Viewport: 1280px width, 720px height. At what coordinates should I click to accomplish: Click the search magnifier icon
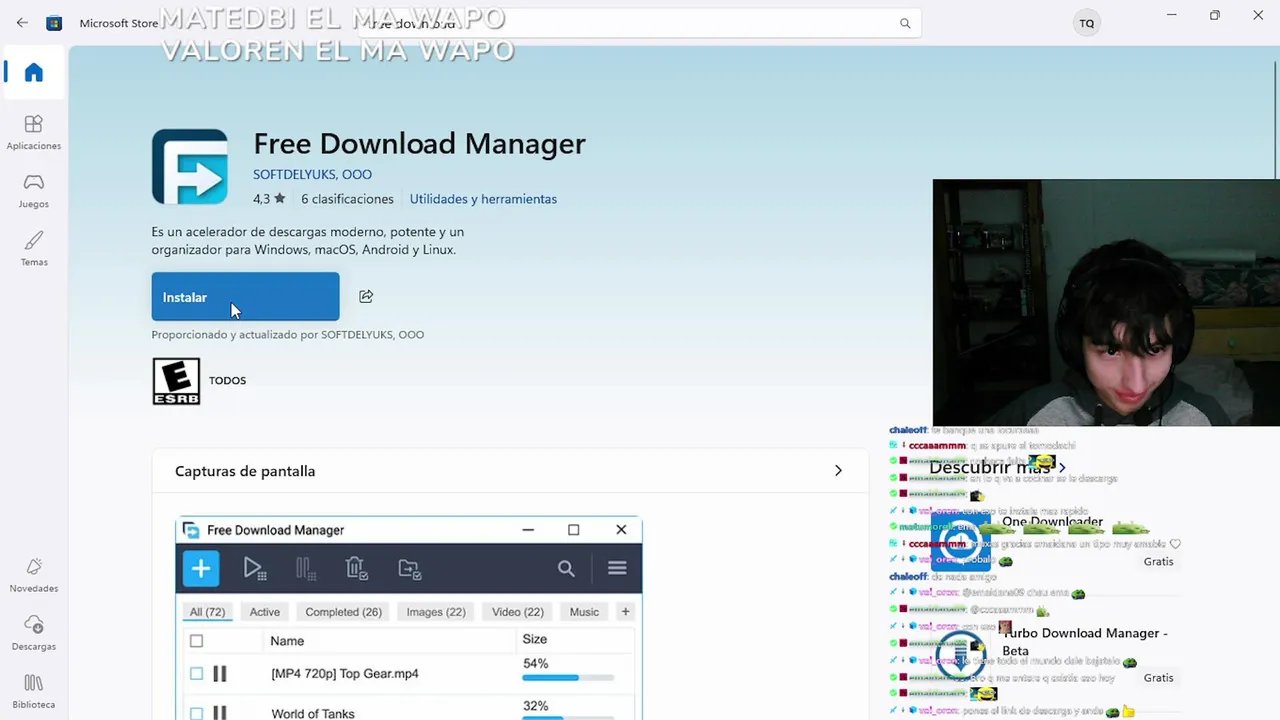pyautogui.click(x=905, y=23)
